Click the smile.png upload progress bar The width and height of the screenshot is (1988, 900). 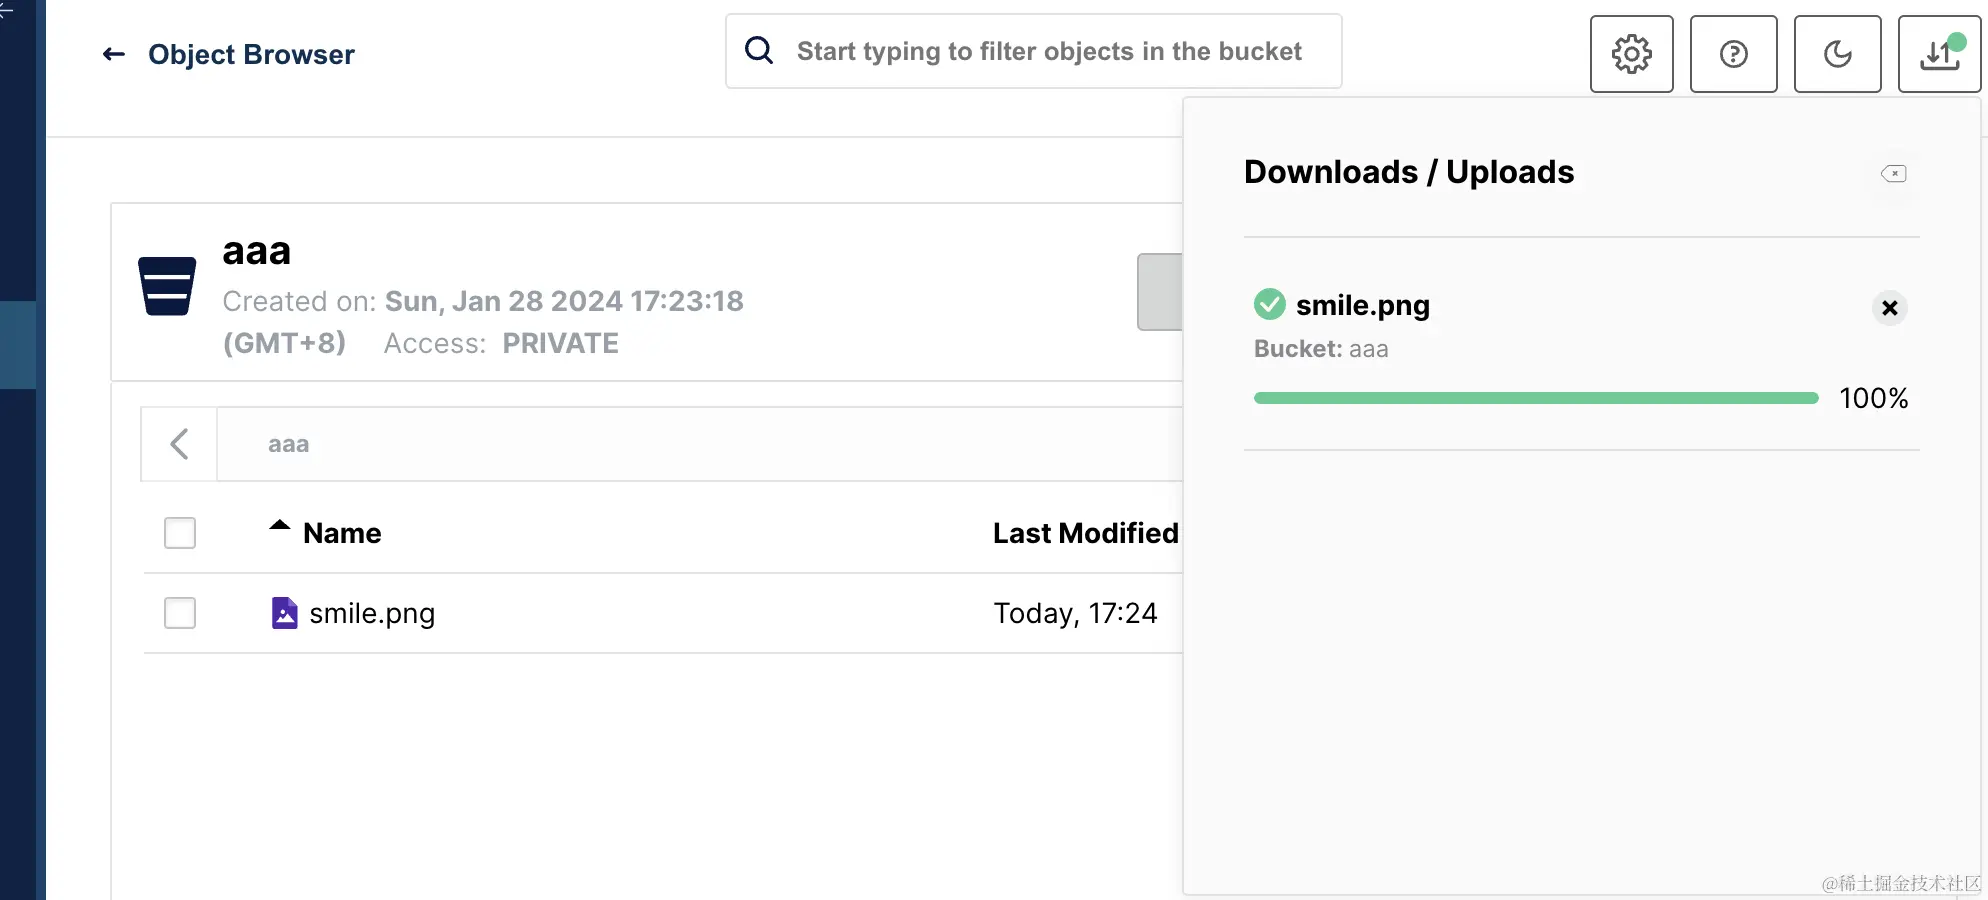(x=1536, y=398)
